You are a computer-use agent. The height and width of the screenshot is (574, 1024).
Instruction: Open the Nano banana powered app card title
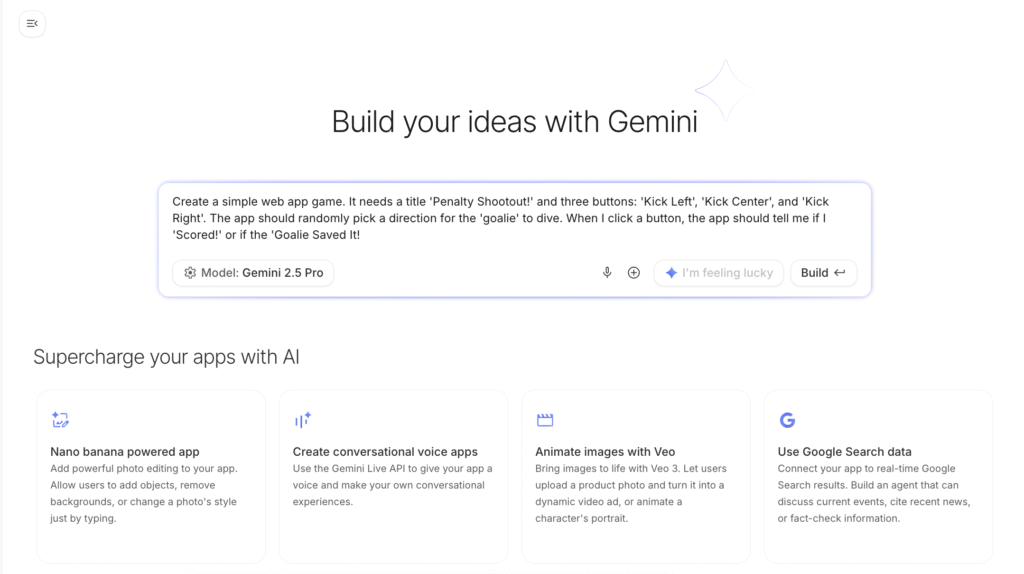(x=125, y=452)
